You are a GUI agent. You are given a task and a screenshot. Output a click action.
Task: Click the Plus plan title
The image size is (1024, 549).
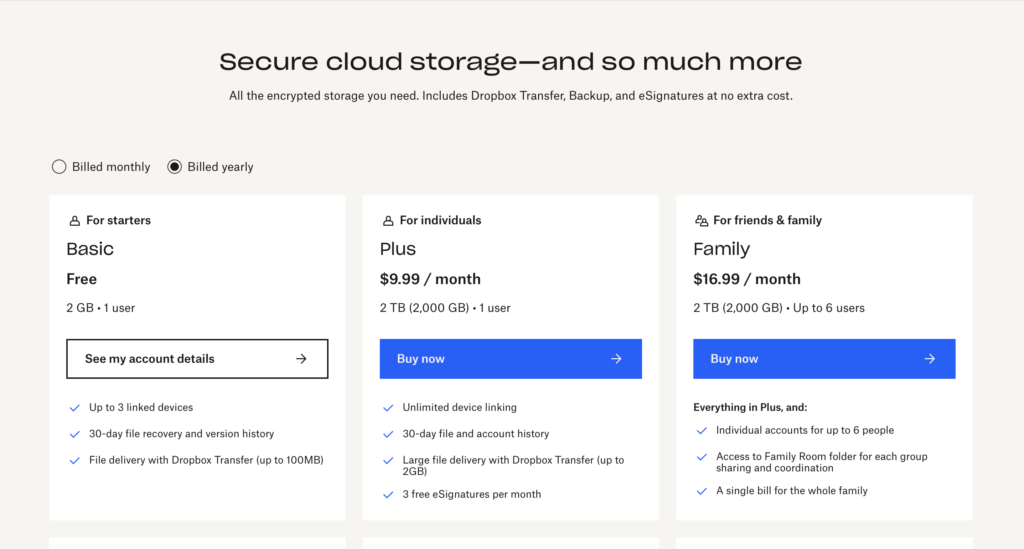[x=398, y=249]
